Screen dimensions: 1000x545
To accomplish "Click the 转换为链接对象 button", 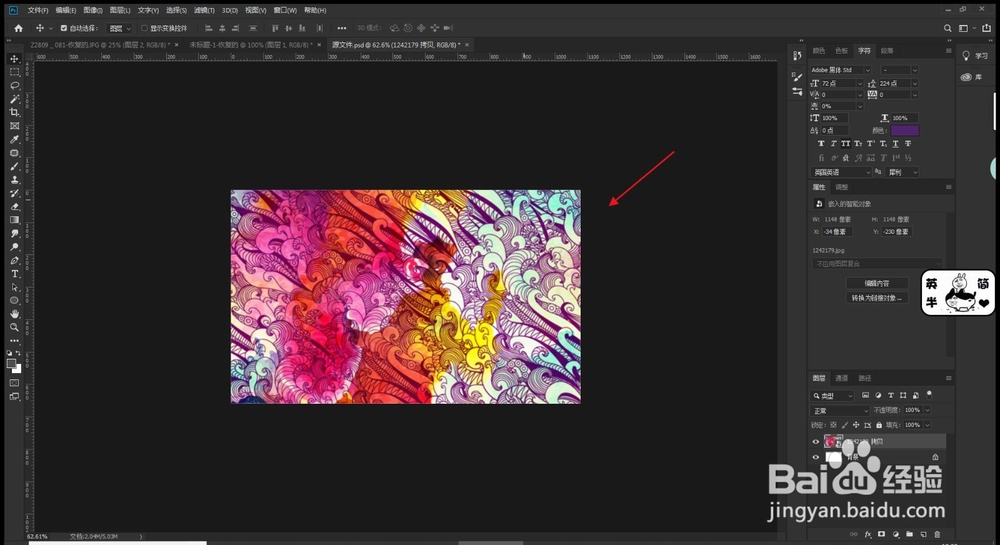I will click(x=876, y=298).
